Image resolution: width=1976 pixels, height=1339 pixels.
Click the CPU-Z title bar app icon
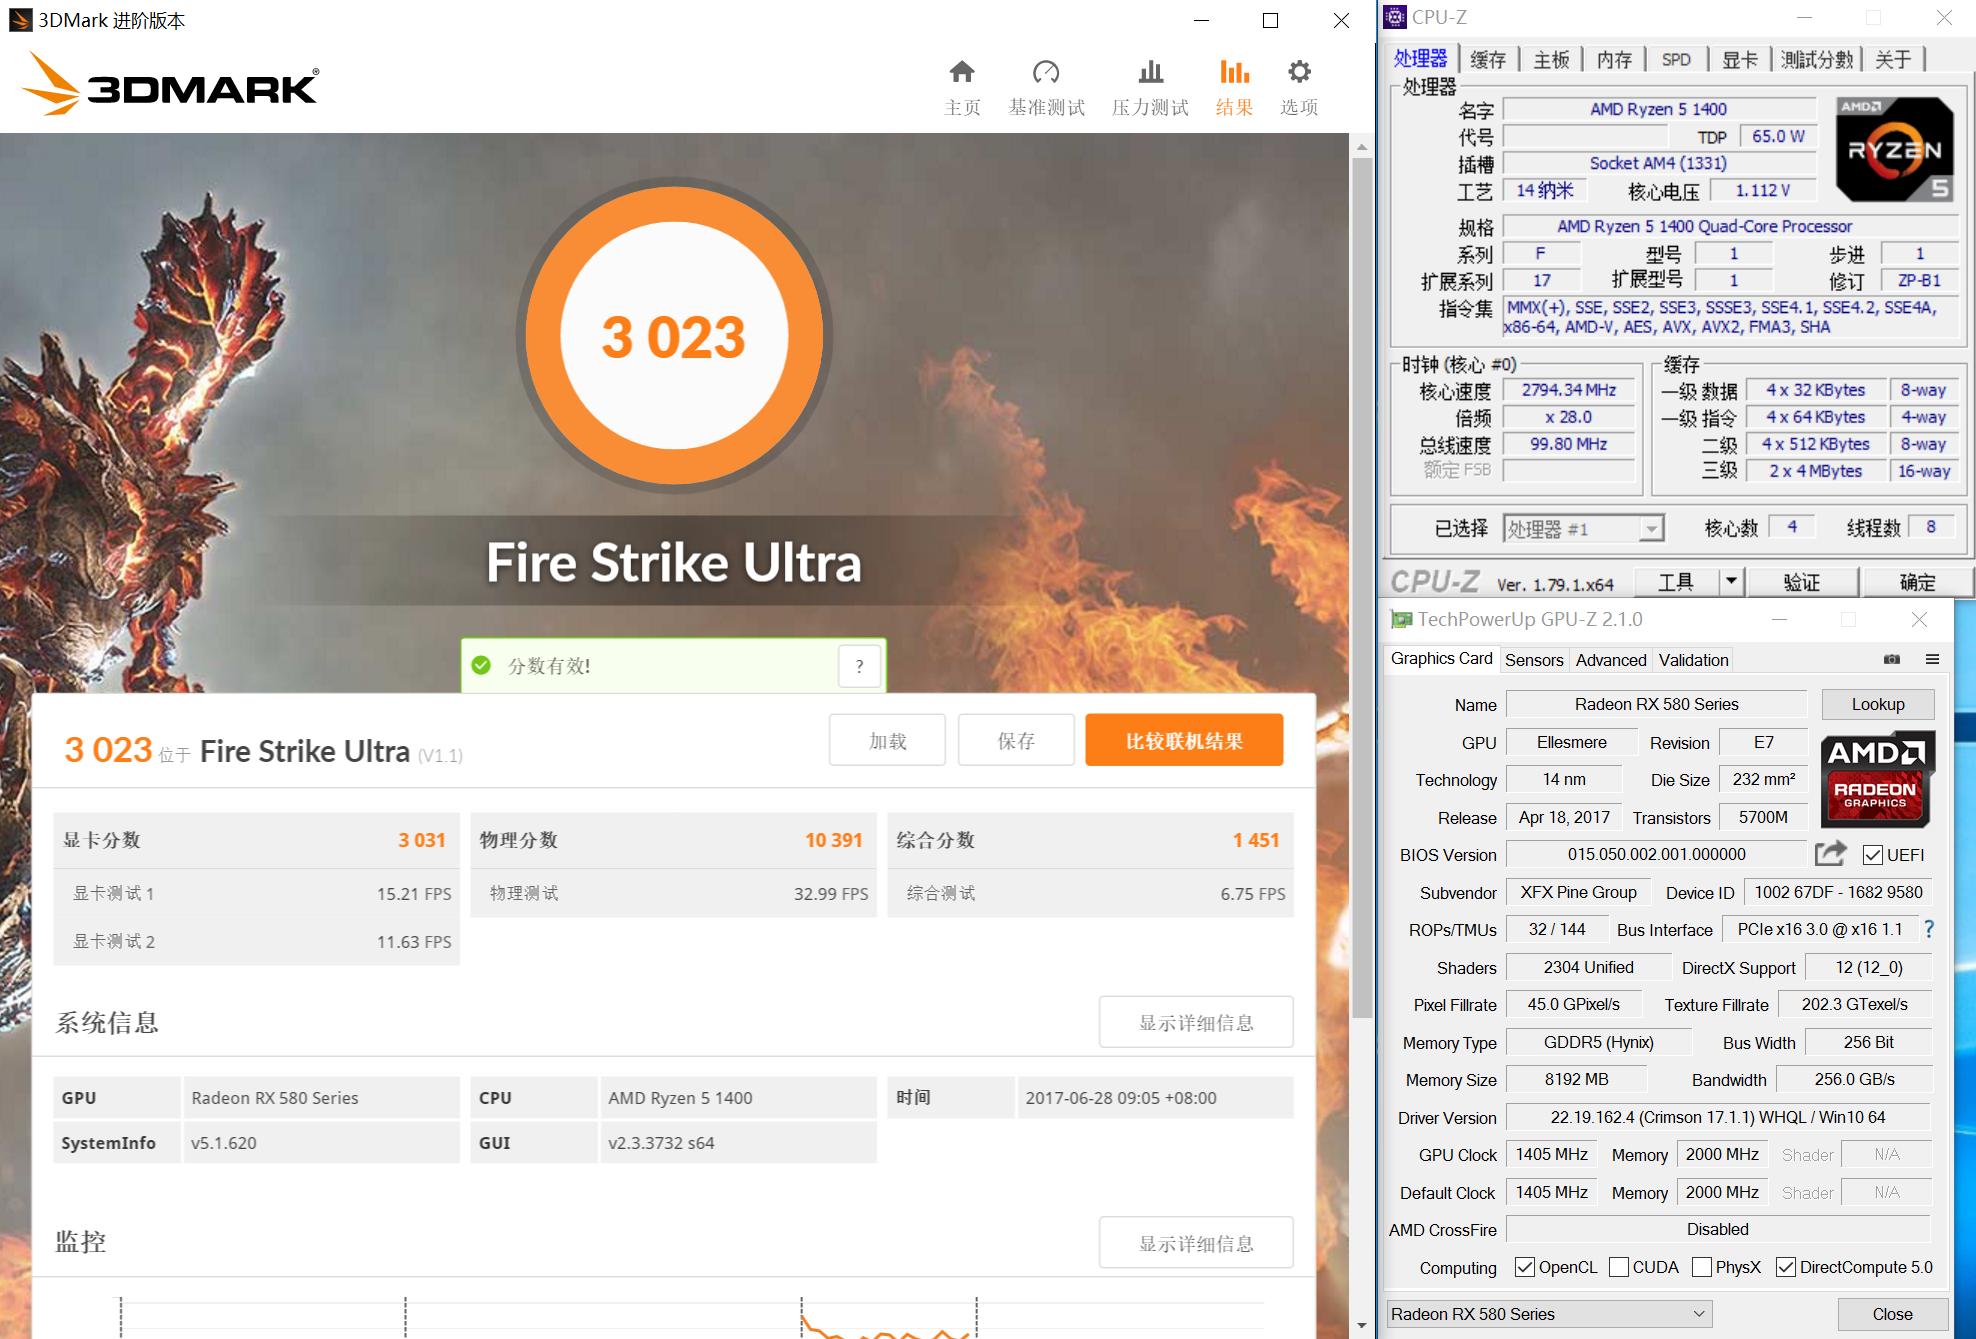pyautogui.click(x=1396, y=18)
